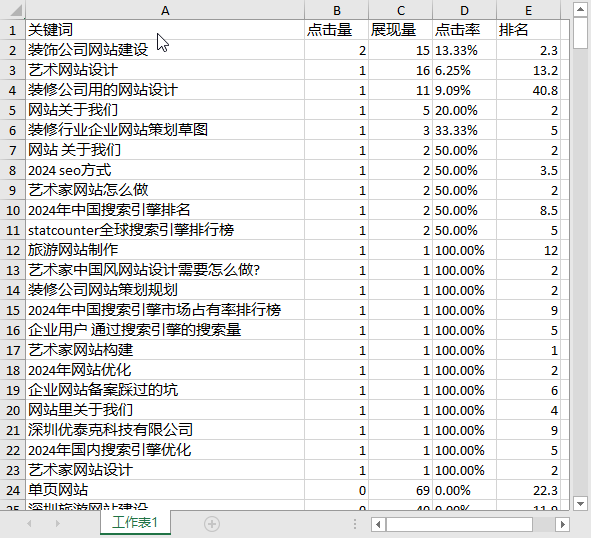
Task: Select column D header
Action: tap(464, 10)
